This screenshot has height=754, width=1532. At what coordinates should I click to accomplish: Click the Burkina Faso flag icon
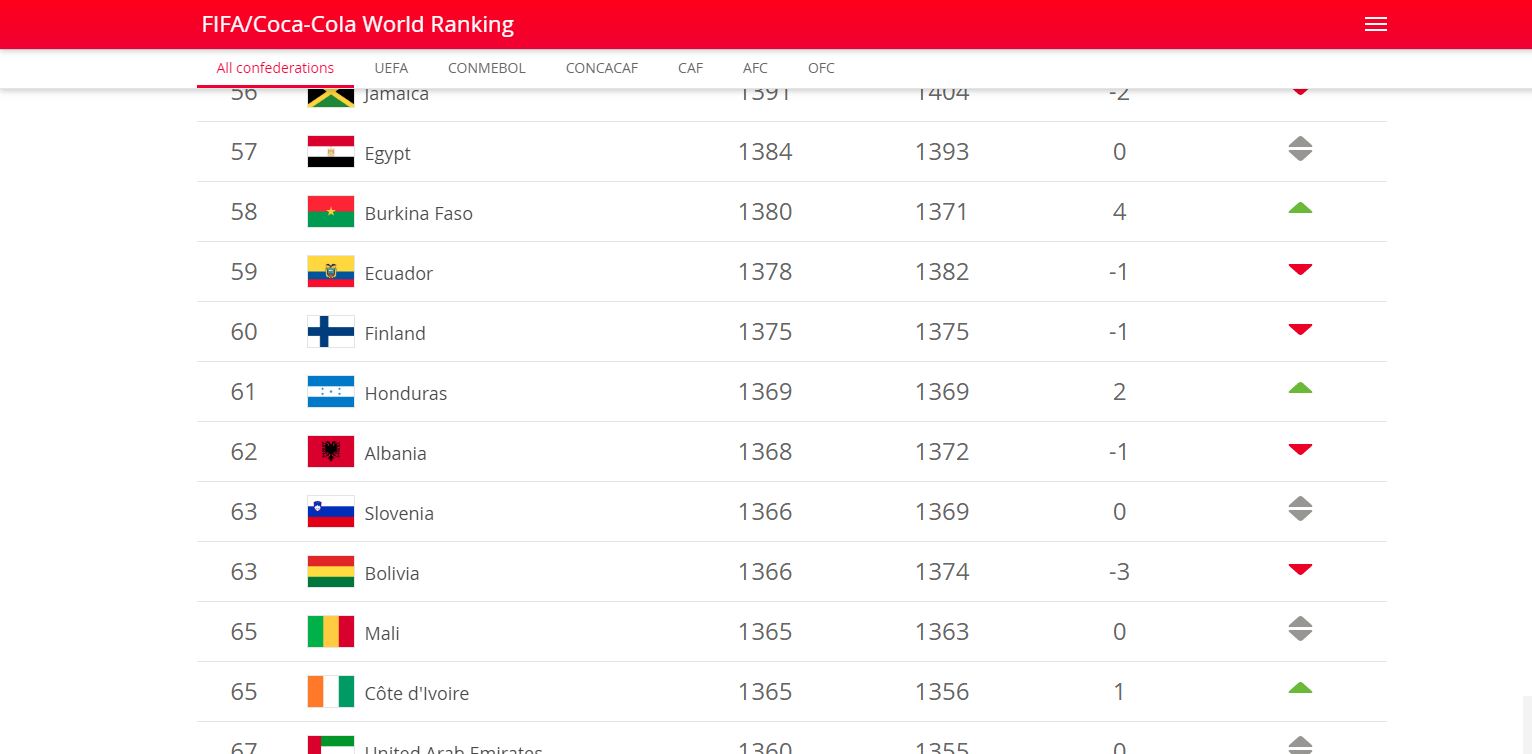pos(330,212)
